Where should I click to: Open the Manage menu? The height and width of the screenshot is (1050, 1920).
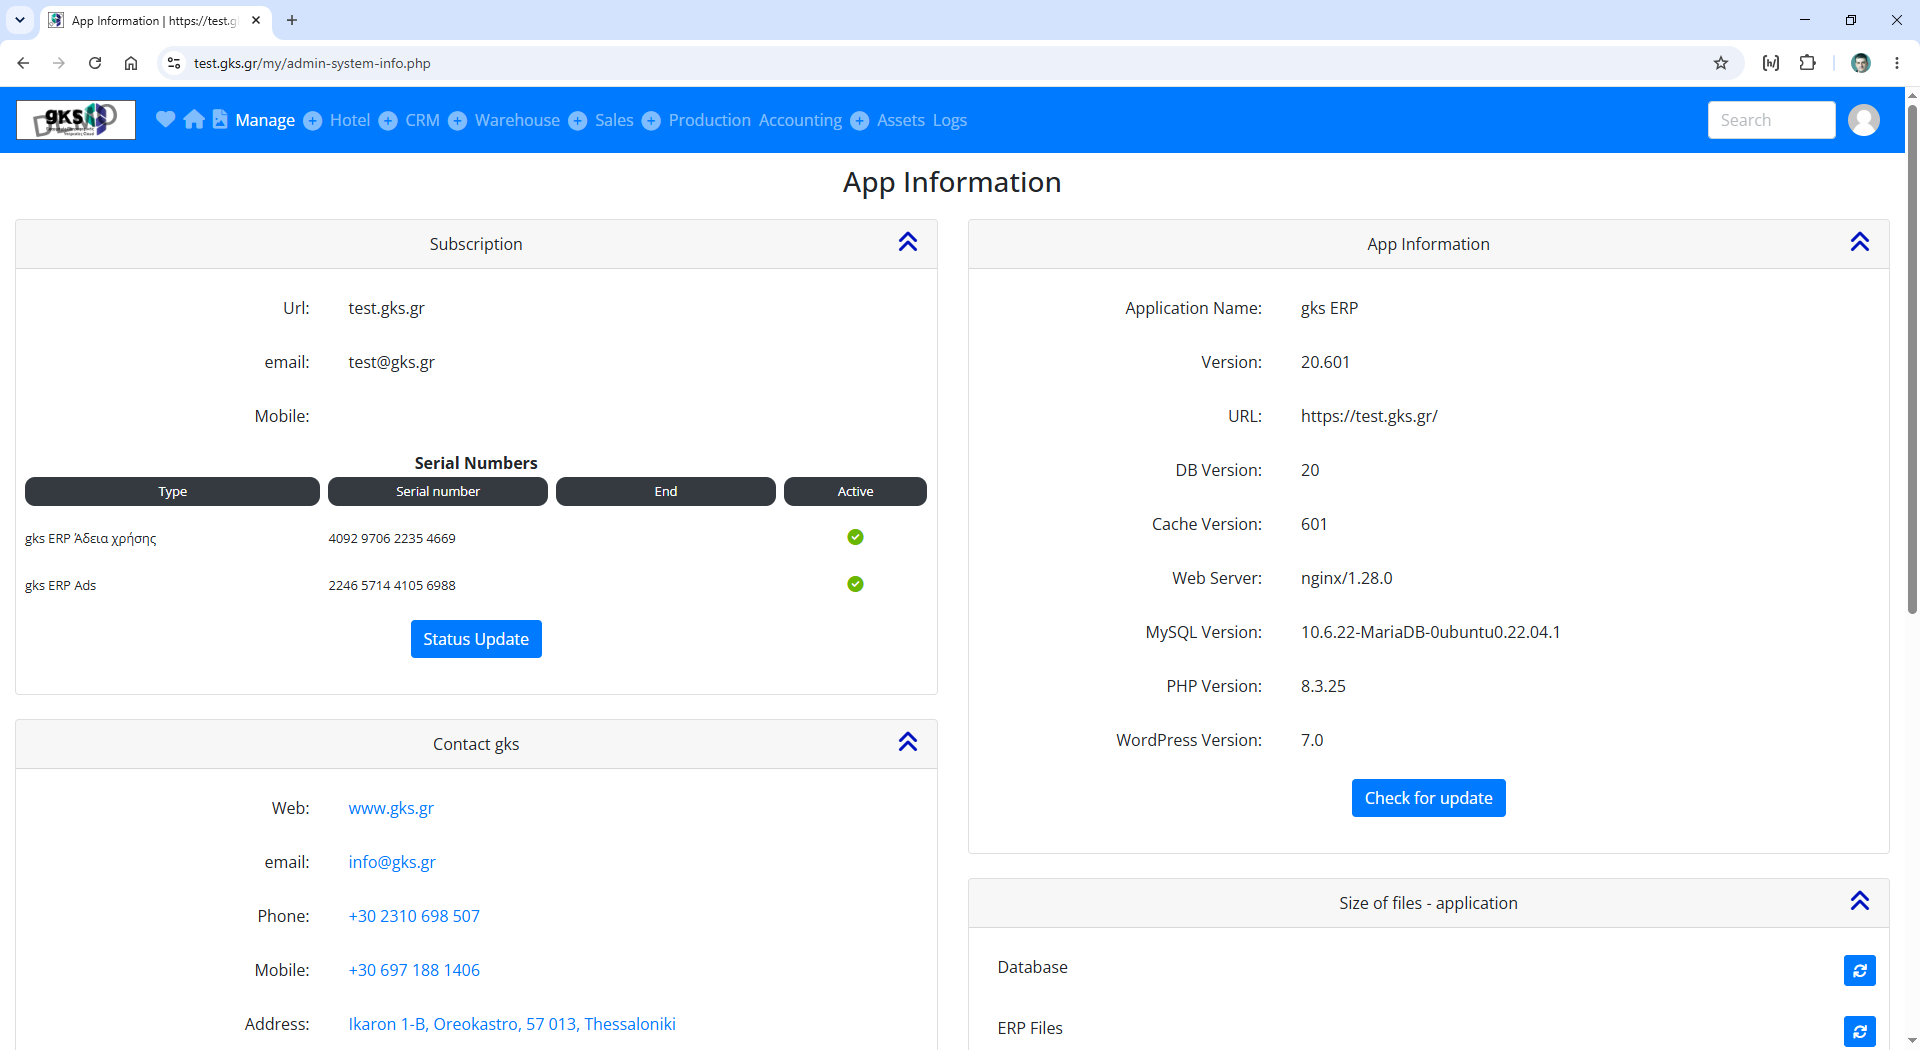(265, 120)
